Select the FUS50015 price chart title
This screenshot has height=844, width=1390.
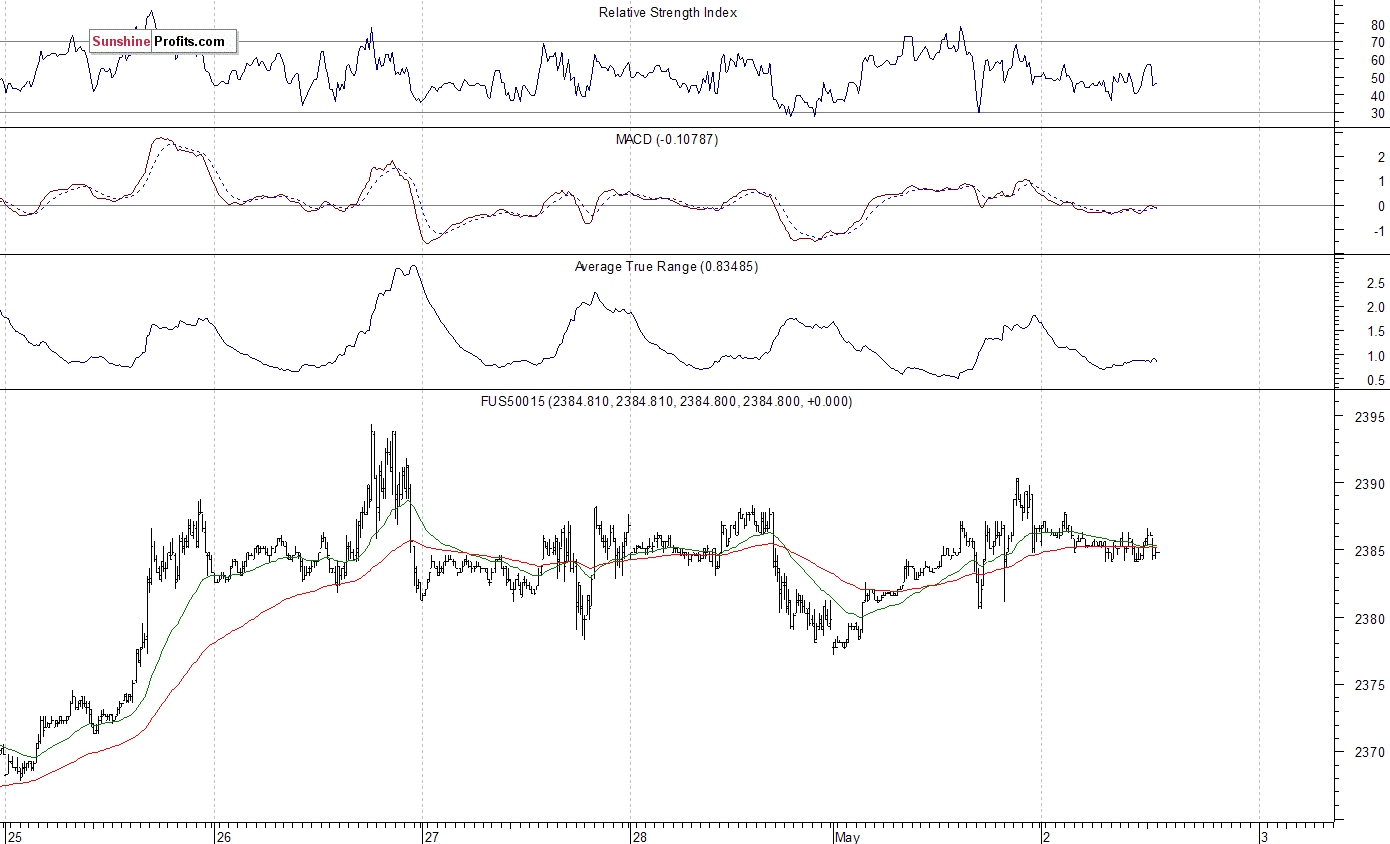(x=667, y=402)
